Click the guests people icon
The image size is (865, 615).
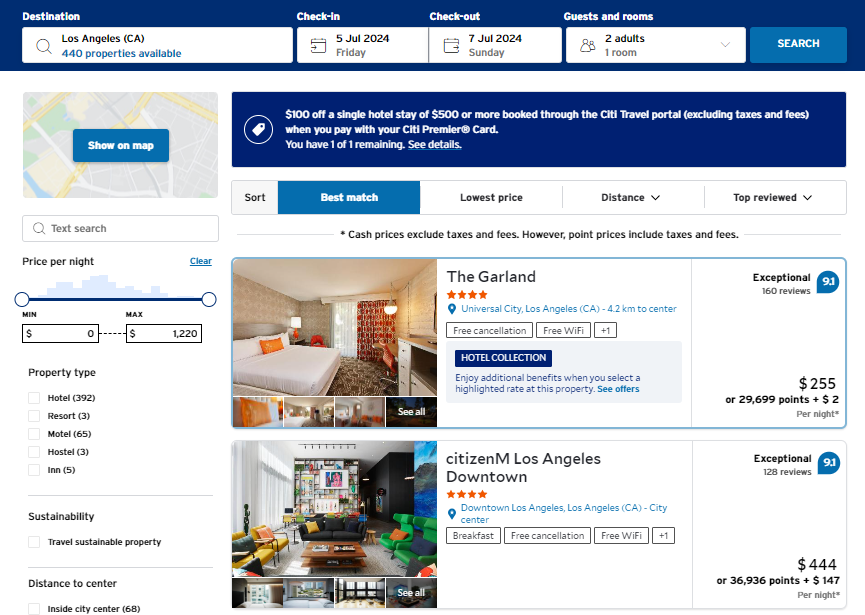click(588, 45)
